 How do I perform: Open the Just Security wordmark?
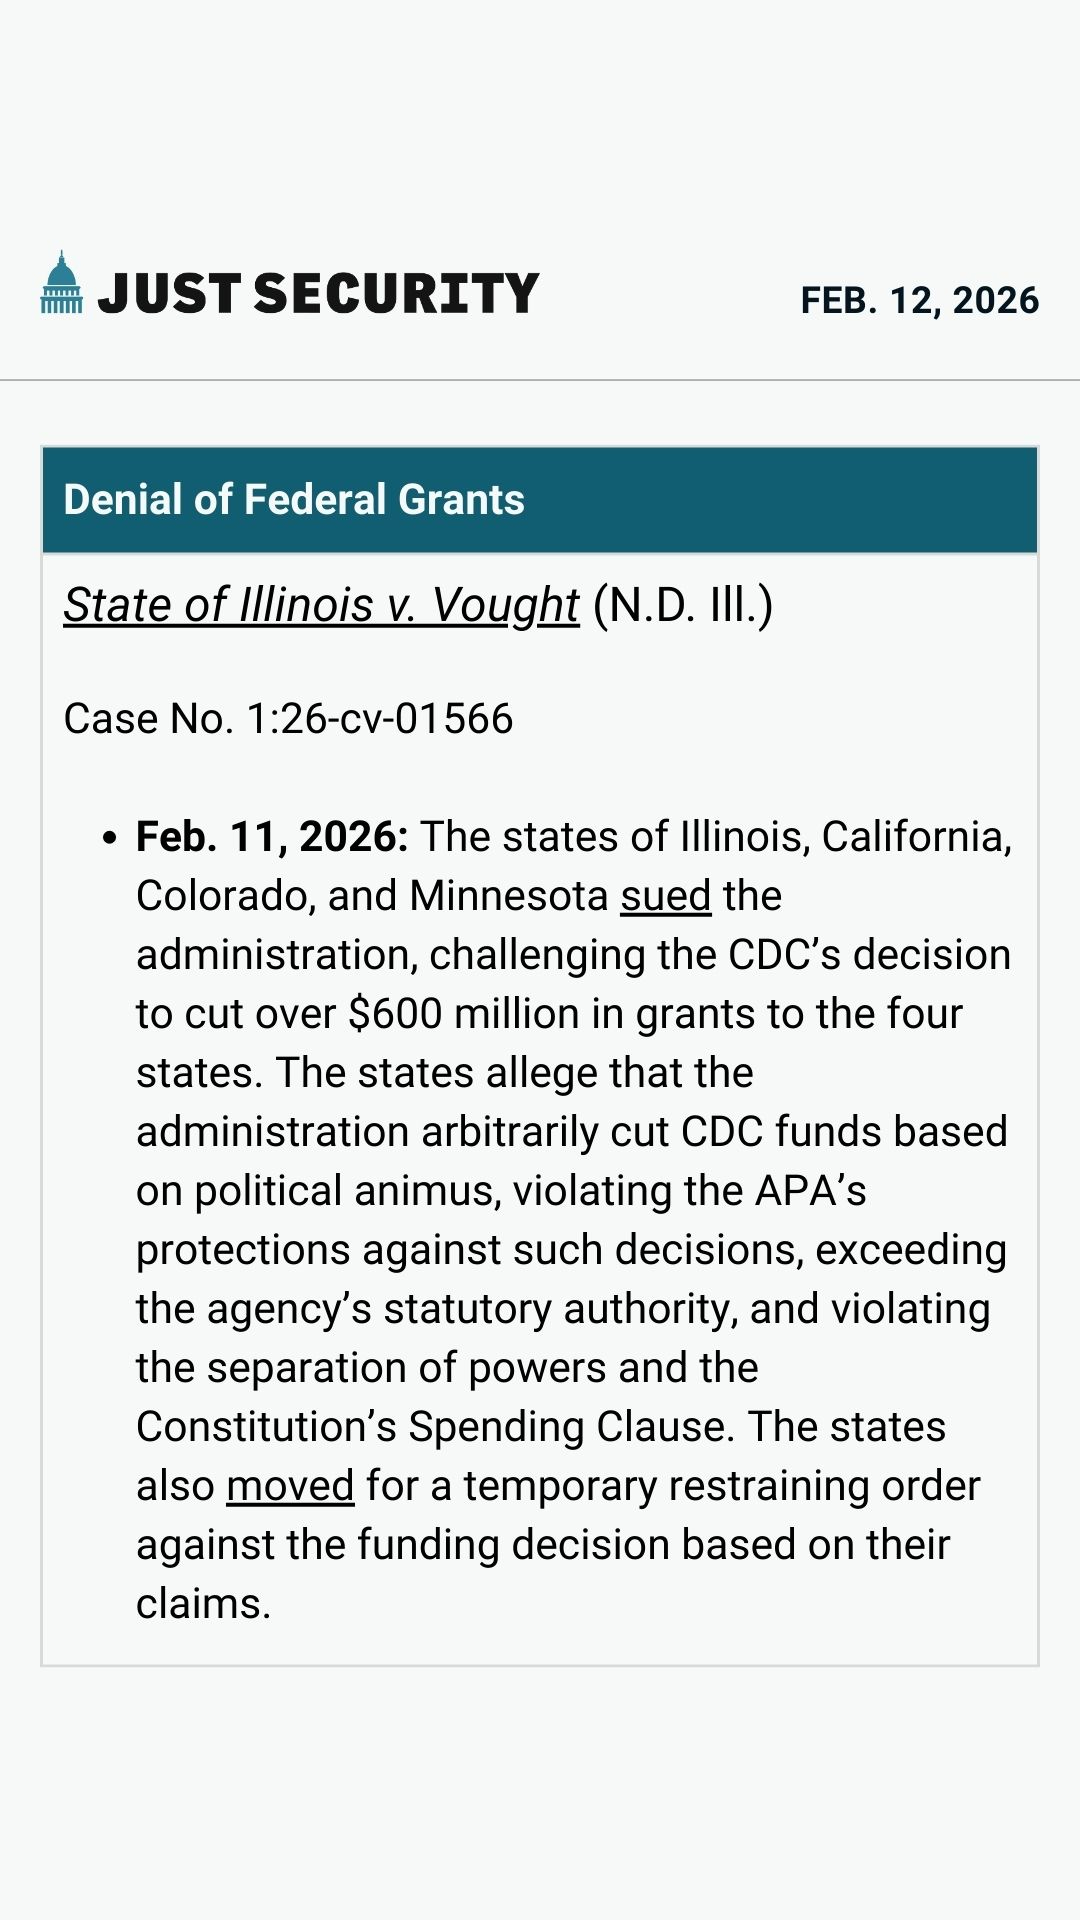coord(318,294)
